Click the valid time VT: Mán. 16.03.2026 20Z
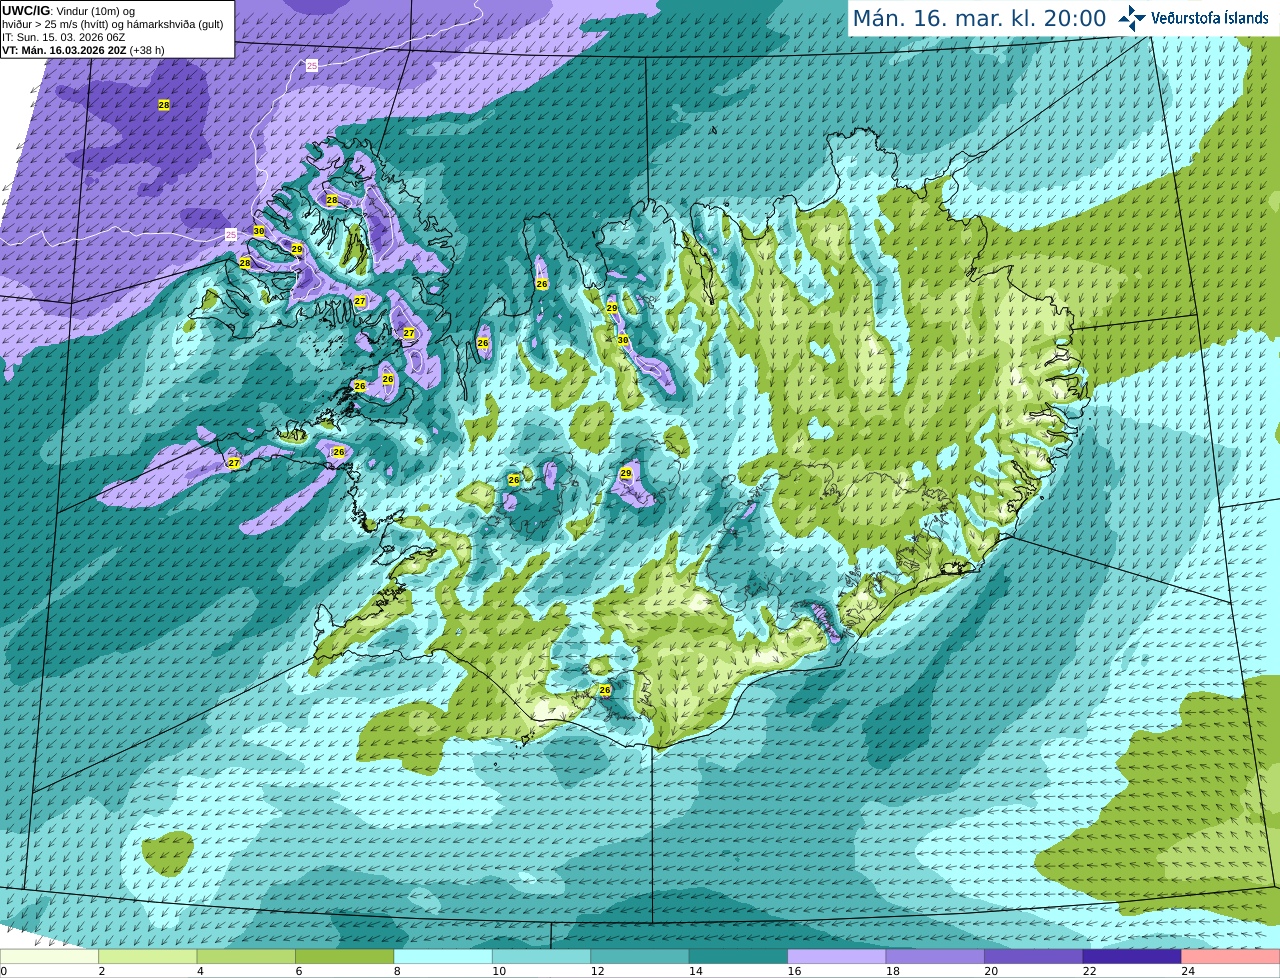The width and height of the screenshot is (1280, 978). pyautogui.click(x=64, y=50)
